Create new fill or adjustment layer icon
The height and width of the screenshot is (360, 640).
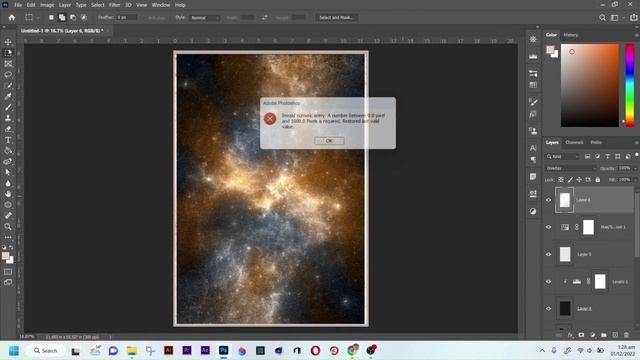[x=593, y=335]
